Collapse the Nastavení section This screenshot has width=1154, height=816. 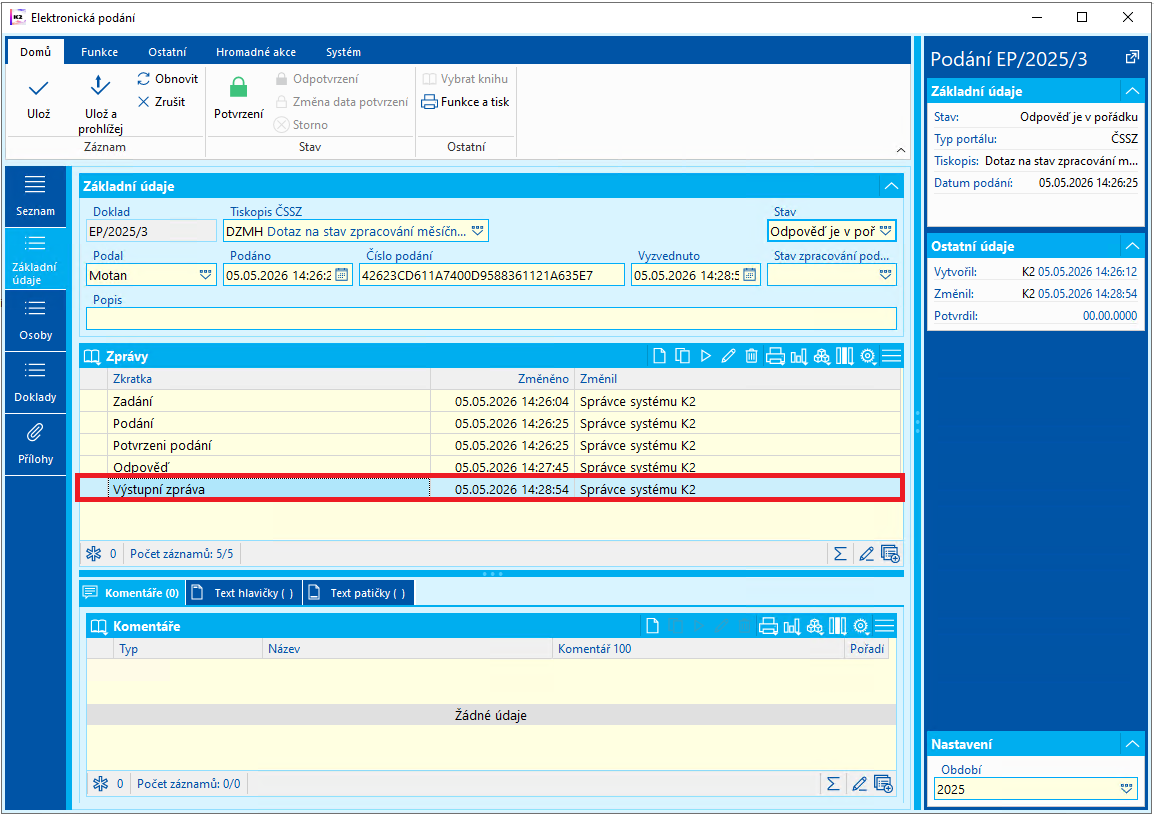tap(1132, 745)
